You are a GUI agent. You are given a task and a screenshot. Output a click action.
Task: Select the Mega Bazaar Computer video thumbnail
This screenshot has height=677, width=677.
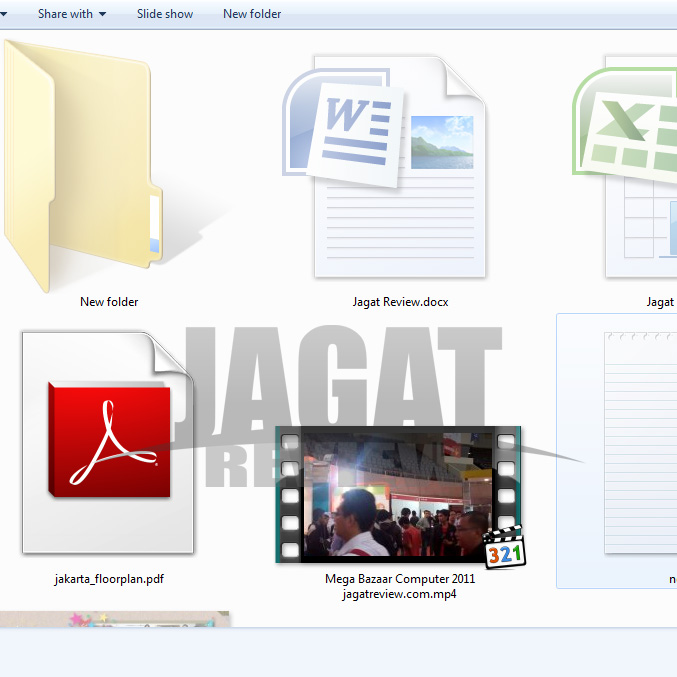coord(398,494)
